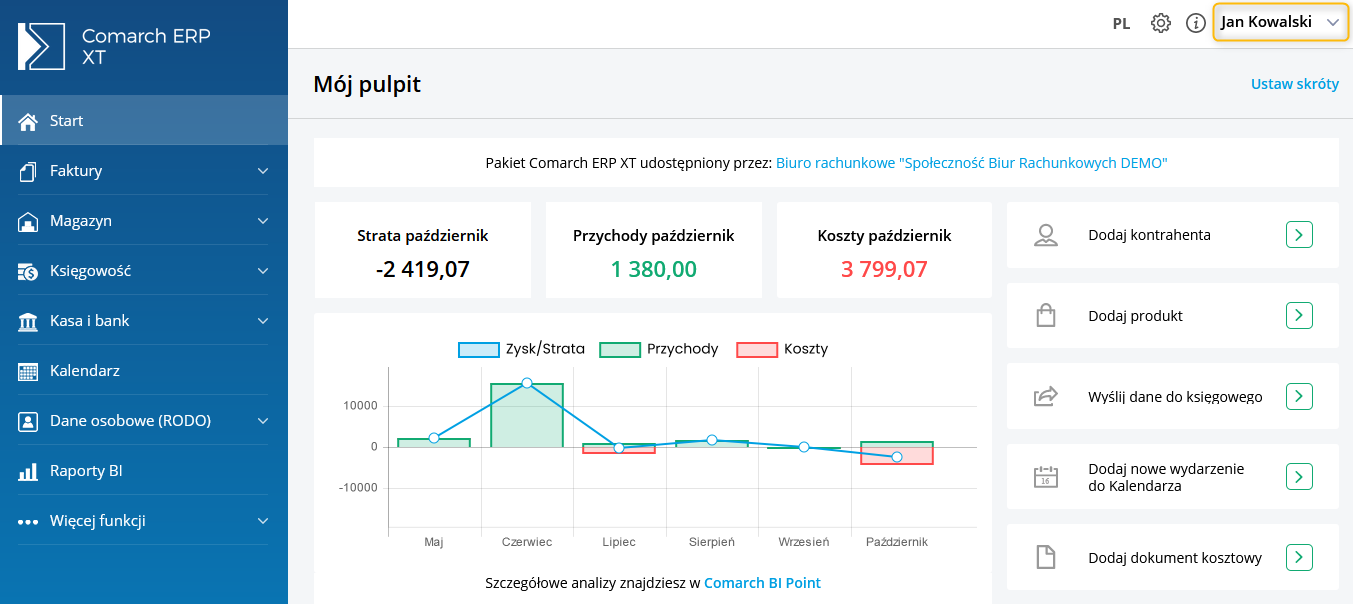Click the Dodaj kontrahenta person icon

(x=1046, y=236)
